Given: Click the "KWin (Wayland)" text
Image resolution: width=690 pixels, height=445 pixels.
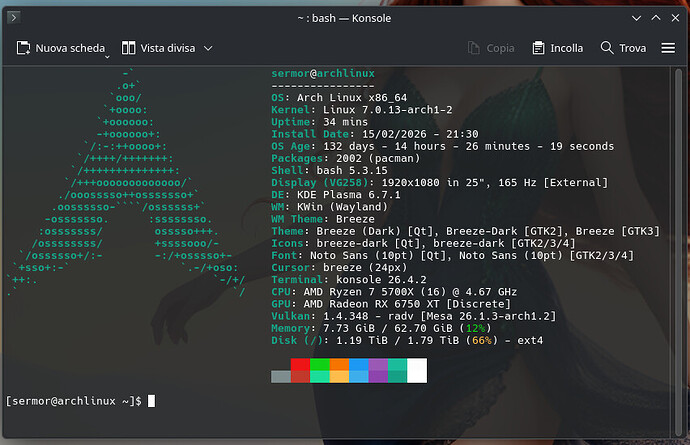Looking at the screenshot, I should click(x=342, y=207).
